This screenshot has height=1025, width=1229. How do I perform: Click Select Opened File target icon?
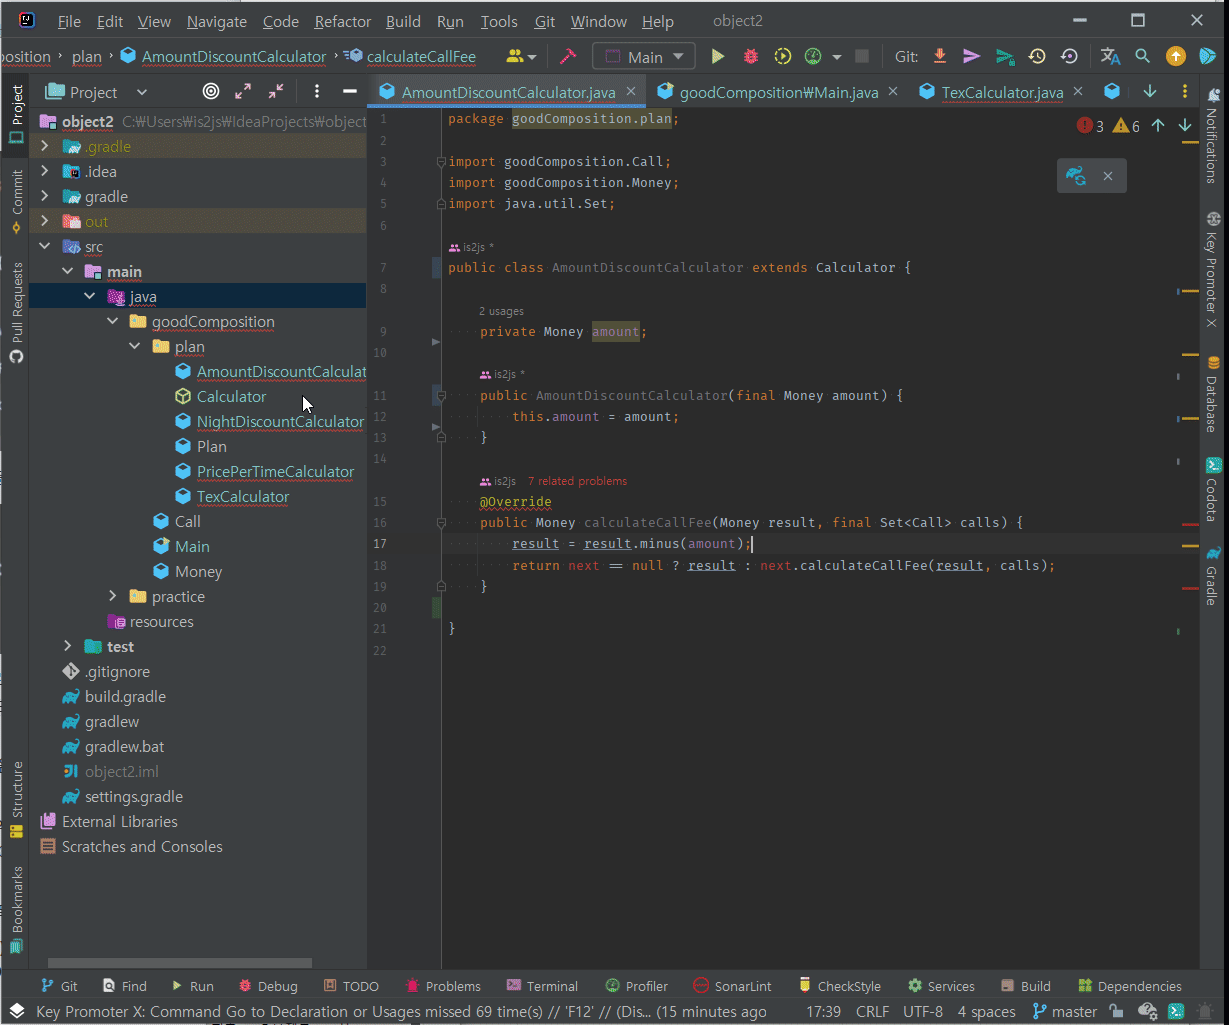211,92
